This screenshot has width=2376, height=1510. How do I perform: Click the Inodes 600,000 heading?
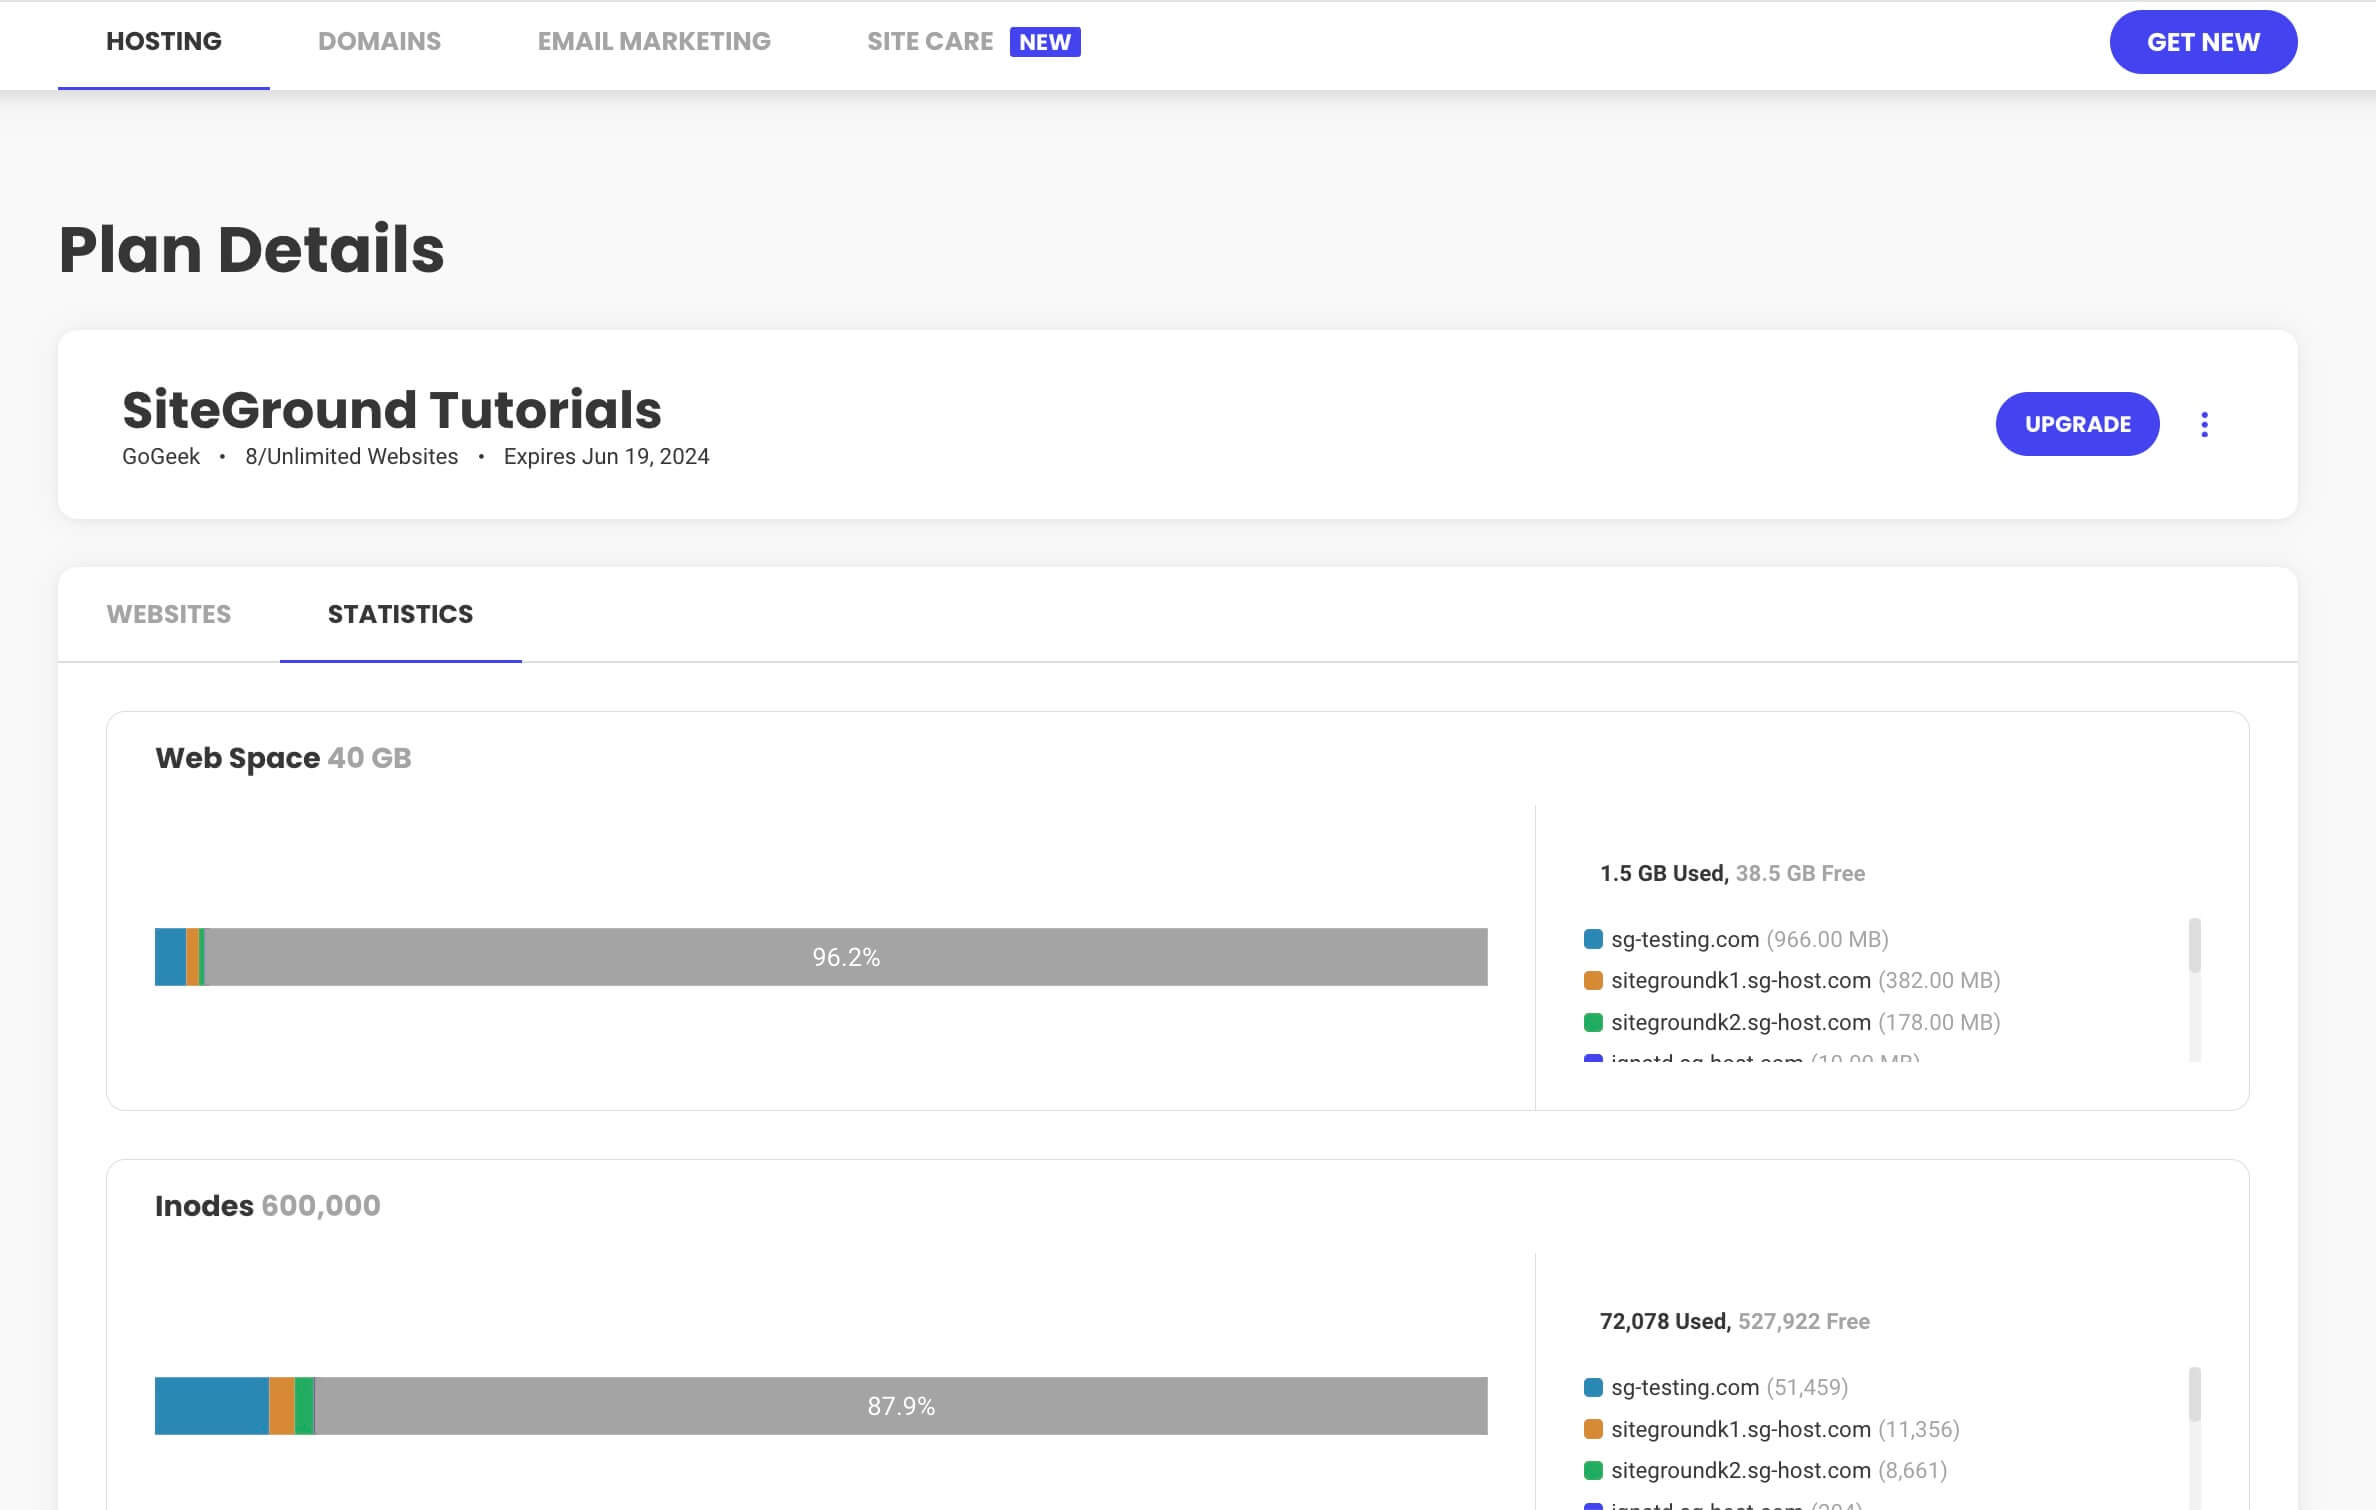click(268, 1206)
